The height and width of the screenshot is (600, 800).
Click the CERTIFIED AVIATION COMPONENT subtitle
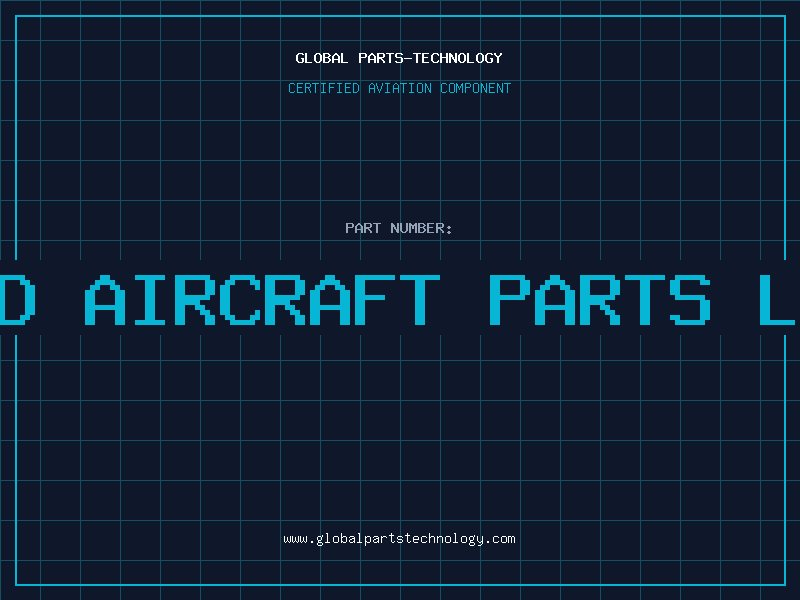pyautogui.click(x=399, y=88)
